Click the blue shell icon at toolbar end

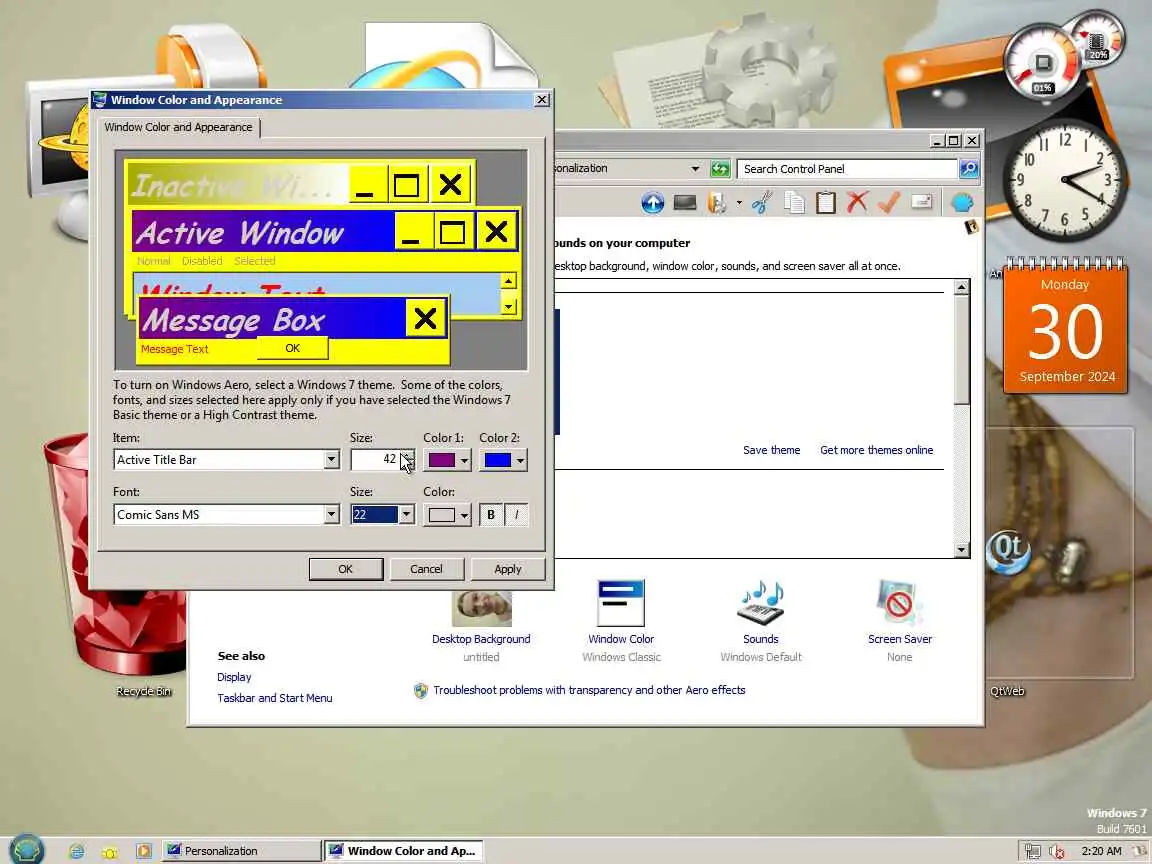(x=962, y=202)
